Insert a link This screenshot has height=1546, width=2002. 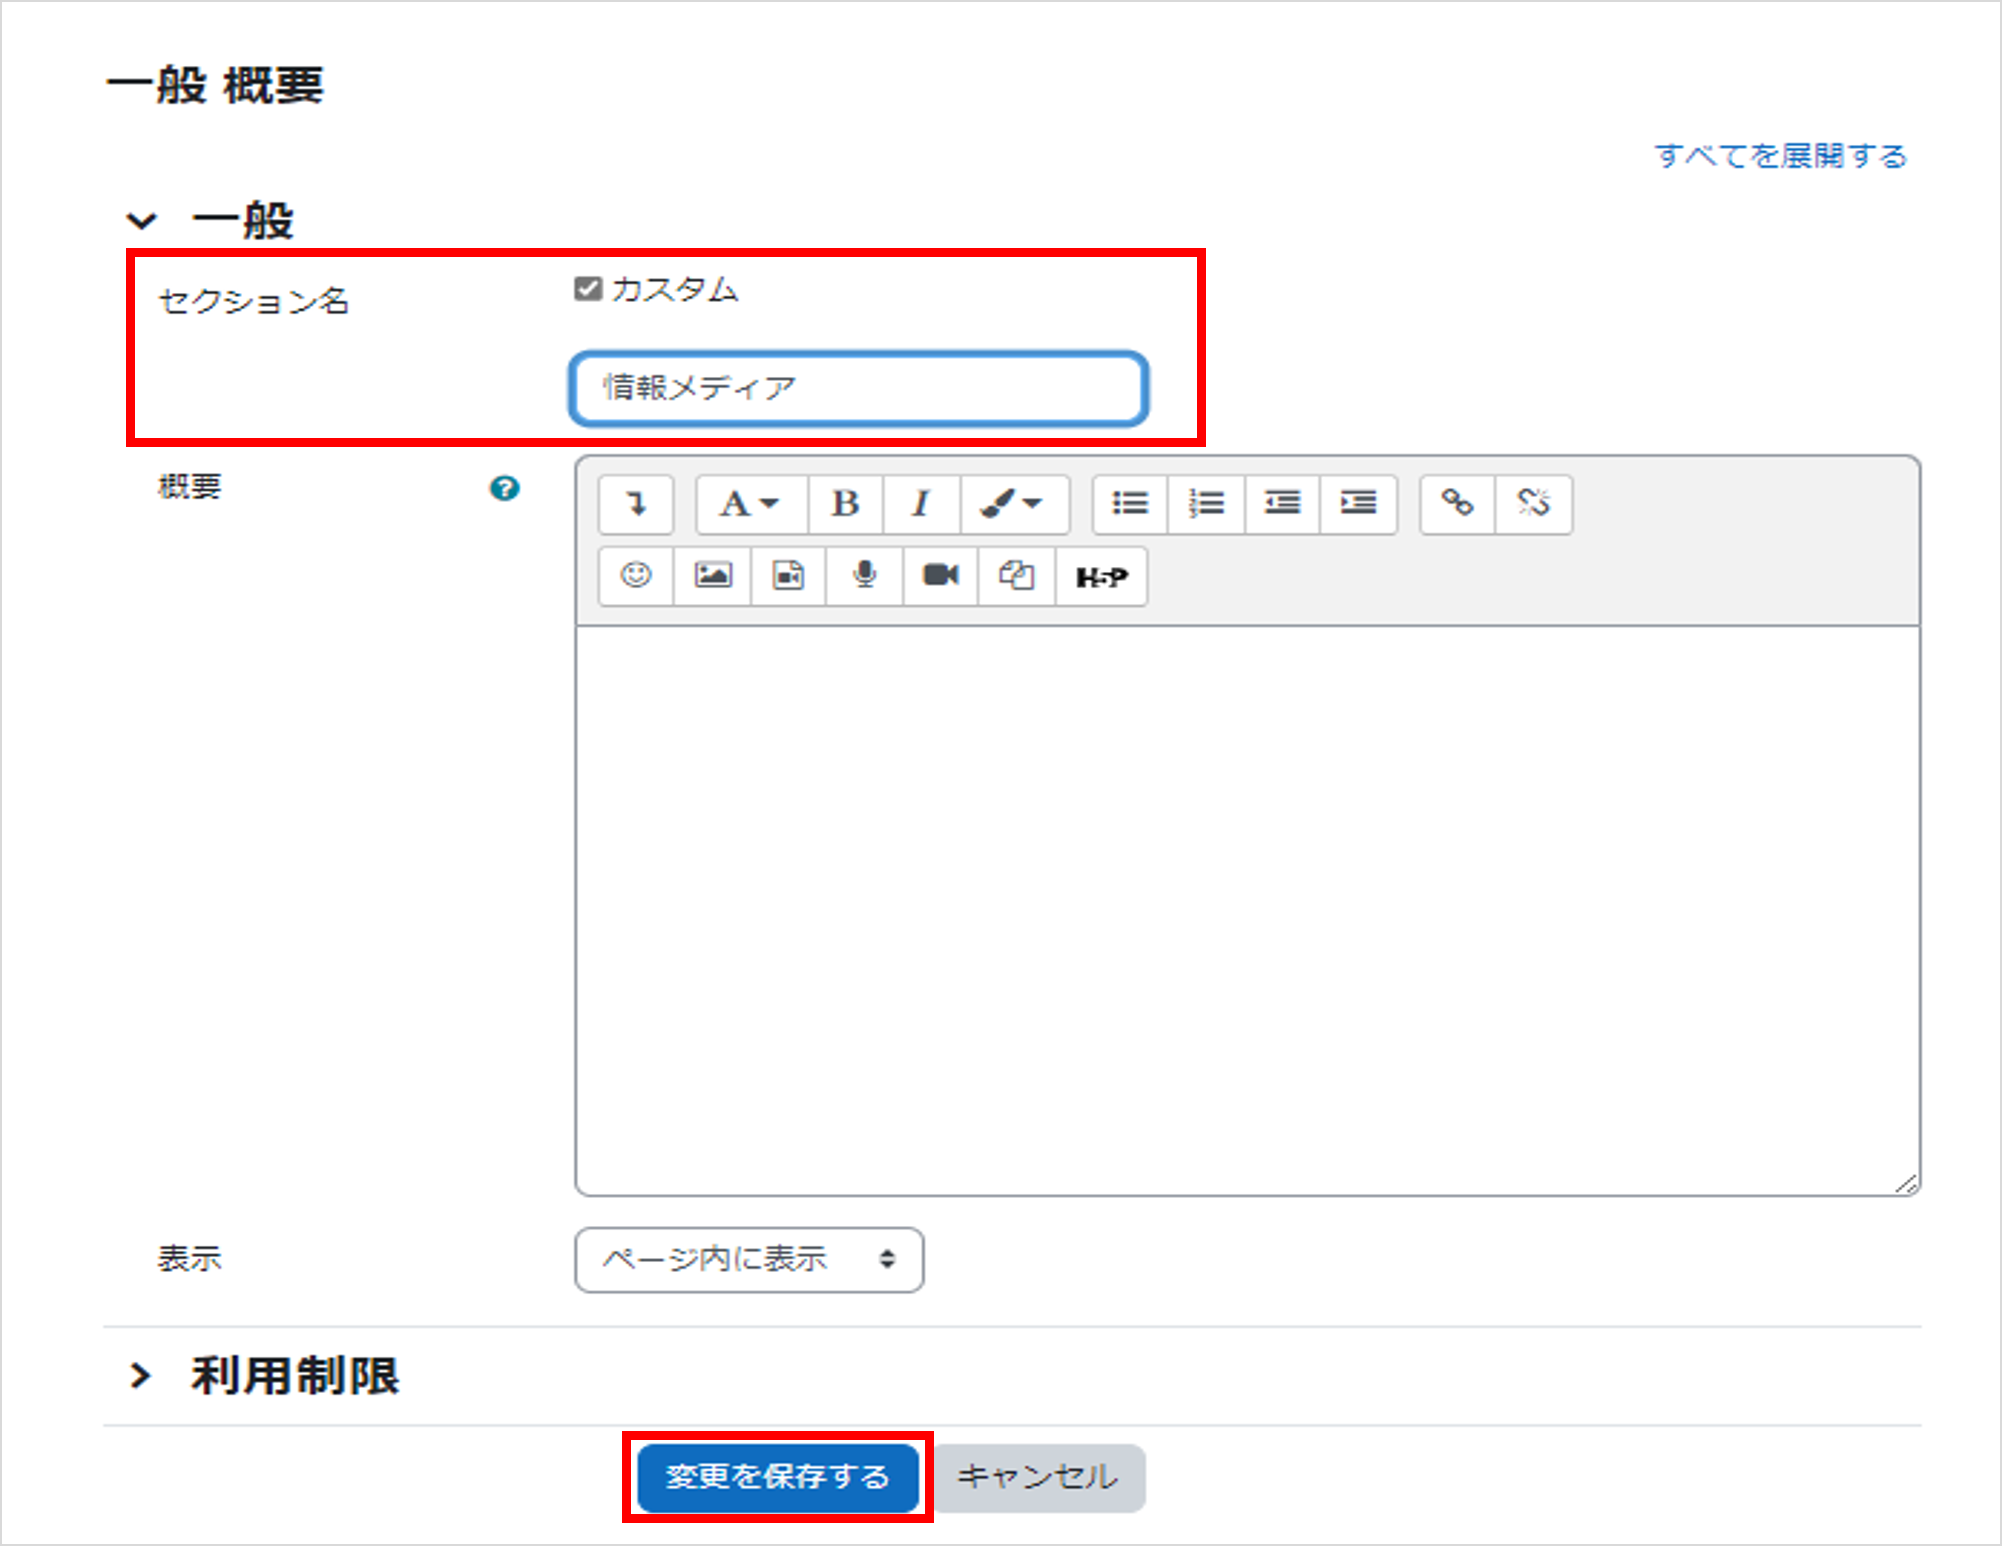pyautogui.click(x=1458, y=503)
